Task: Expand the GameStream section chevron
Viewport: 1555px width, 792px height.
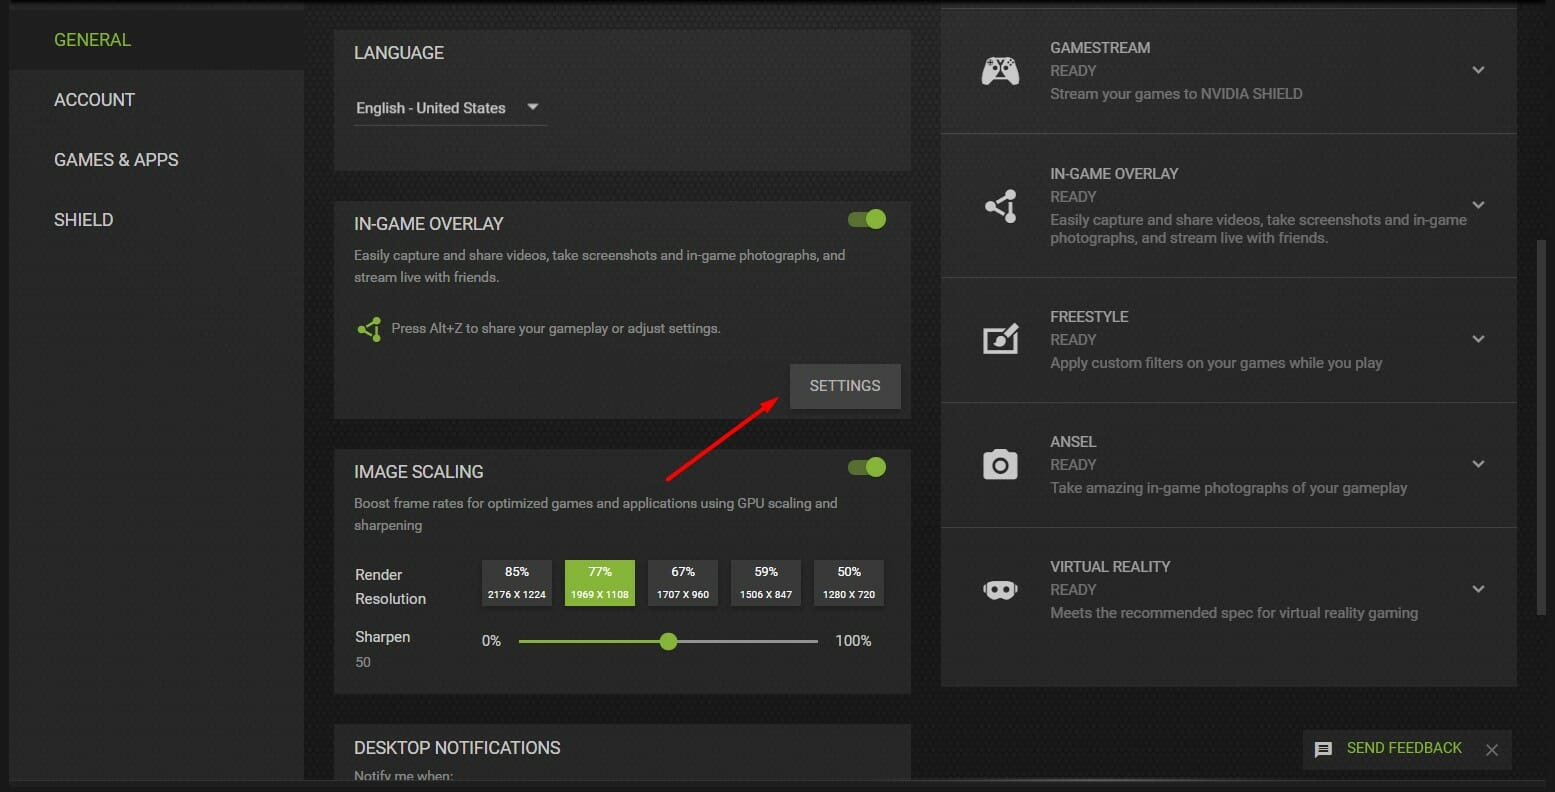Action: (x=1478, y=71)
